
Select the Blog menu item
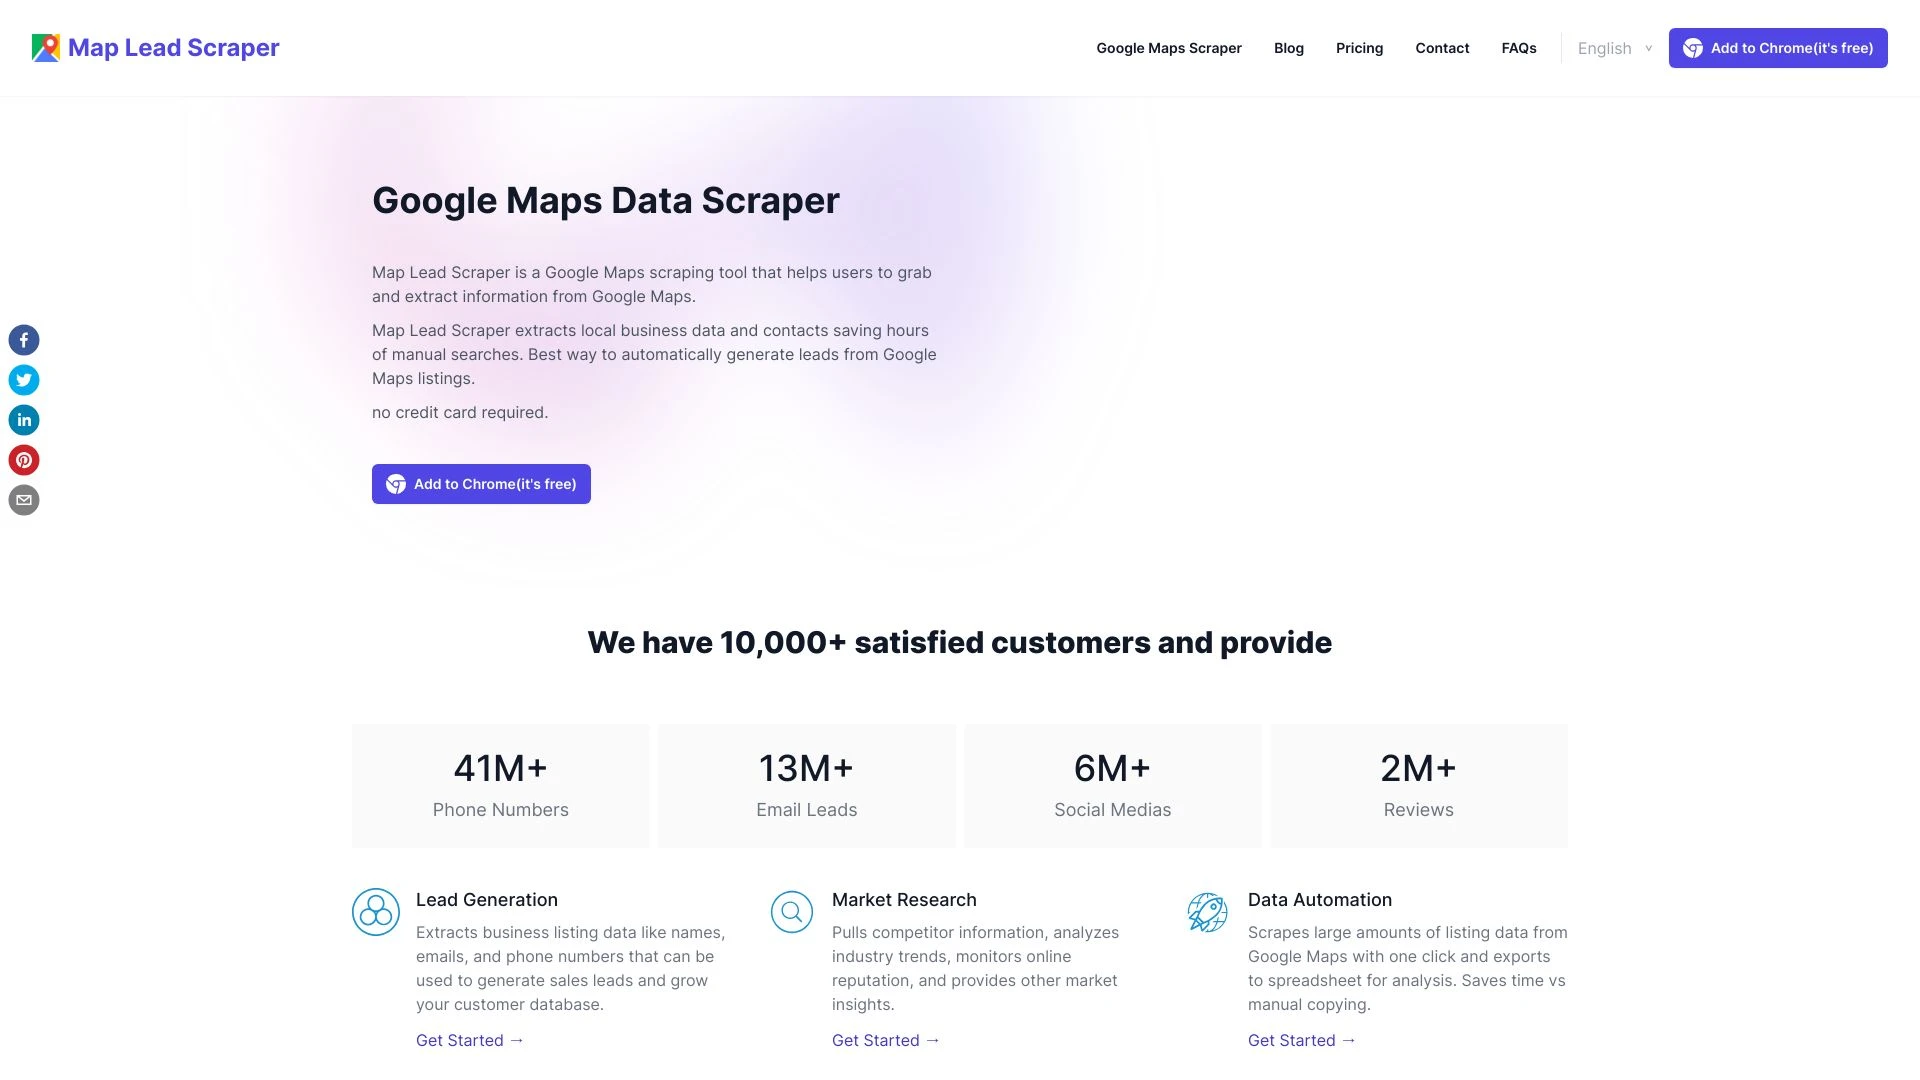tap(1288, 47)
